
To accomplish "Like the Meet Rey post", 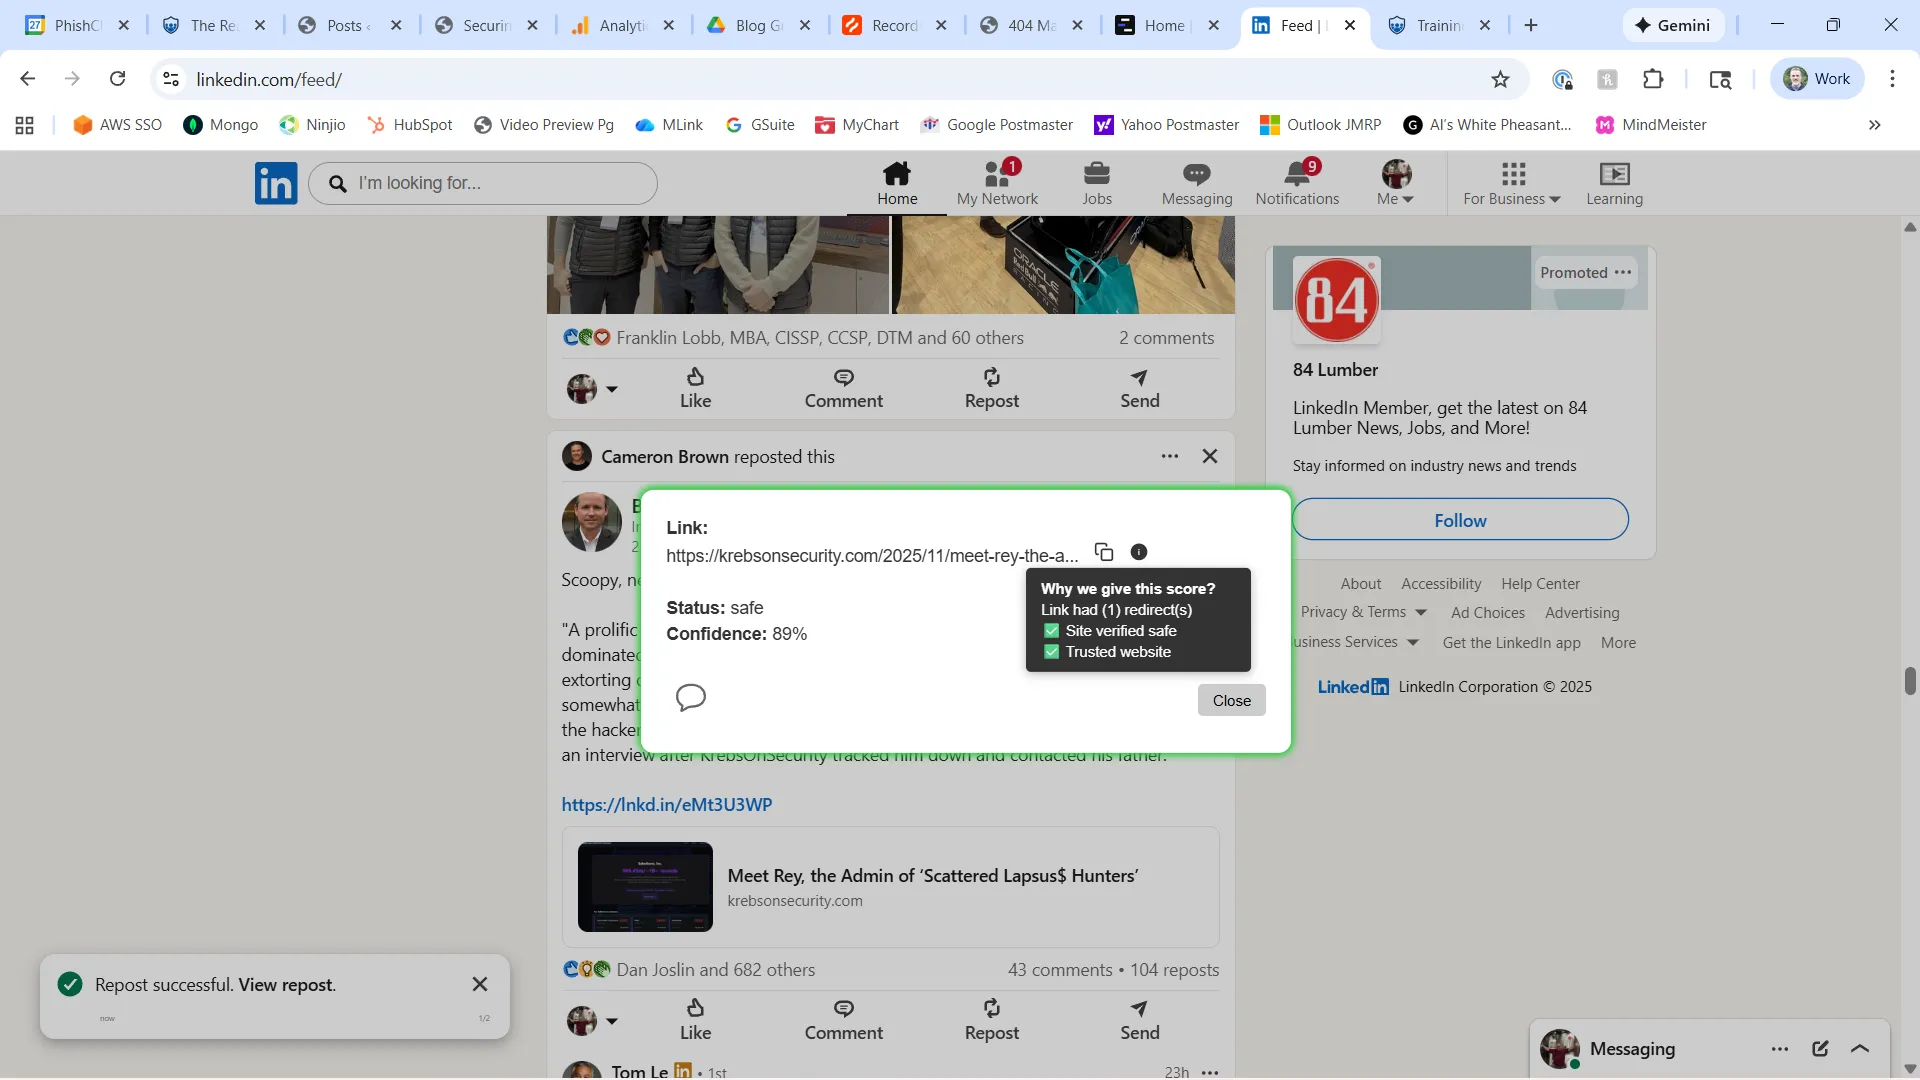I will (696, 1020).
